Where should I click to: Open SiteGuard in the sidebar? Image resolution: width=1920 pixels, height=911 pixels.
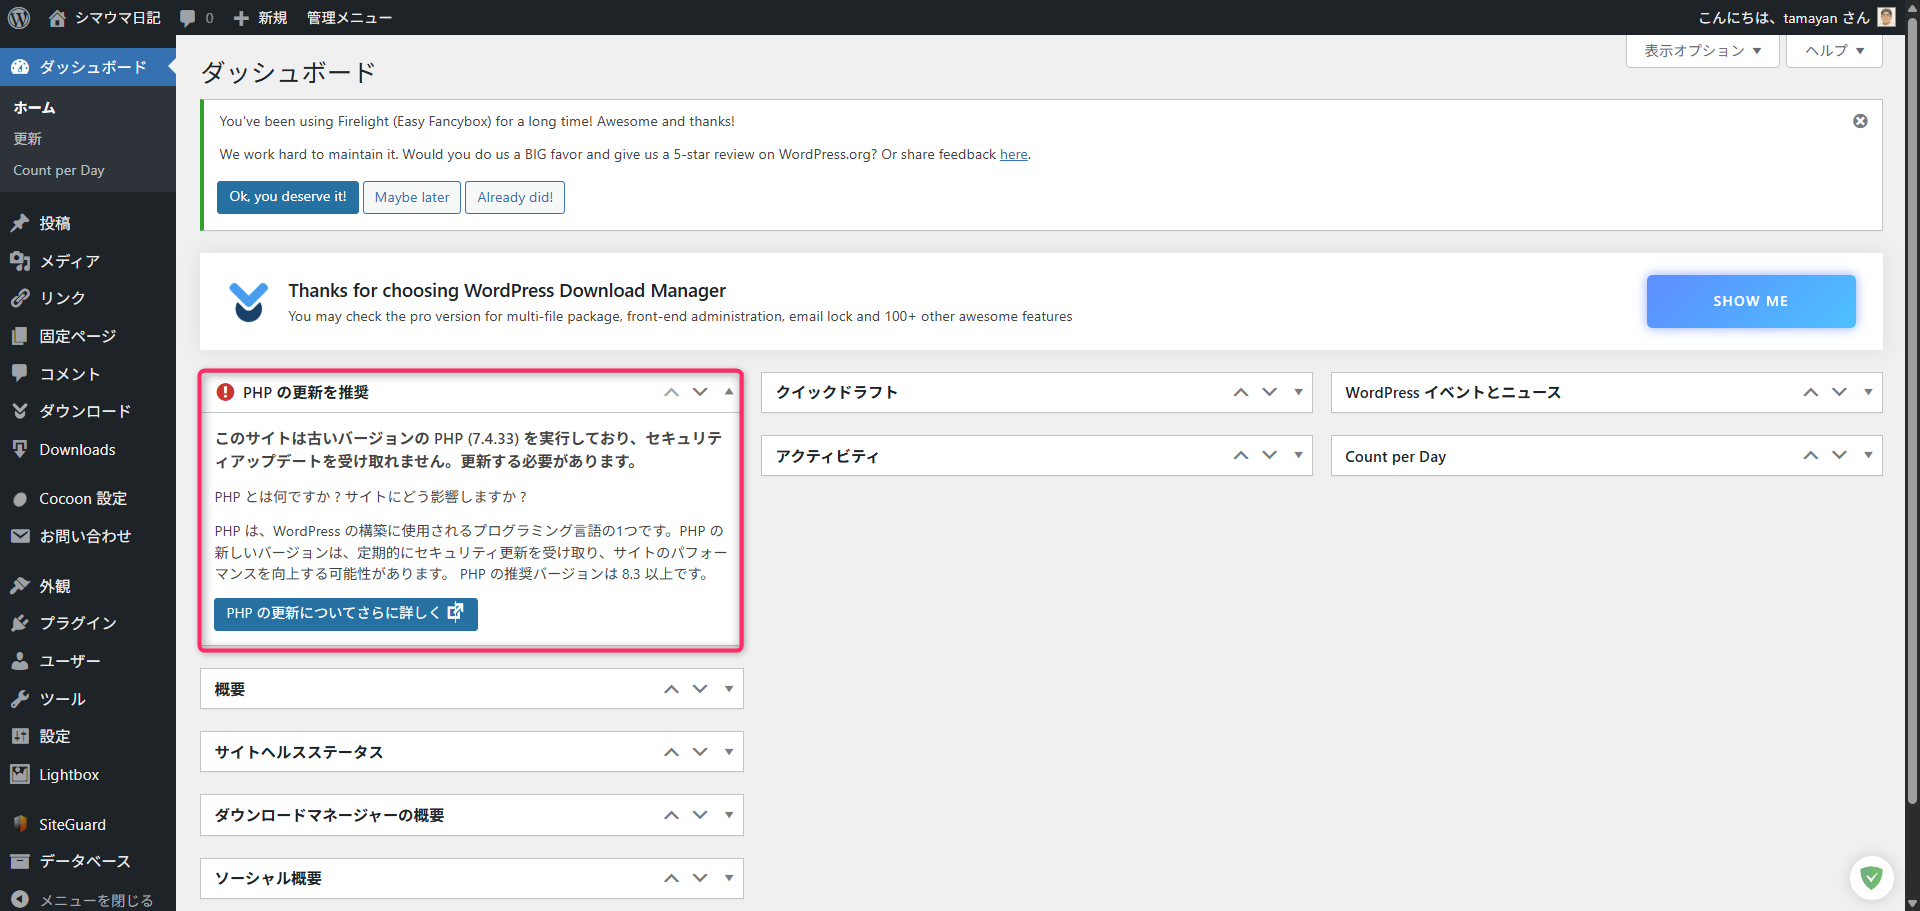point(72,824)
